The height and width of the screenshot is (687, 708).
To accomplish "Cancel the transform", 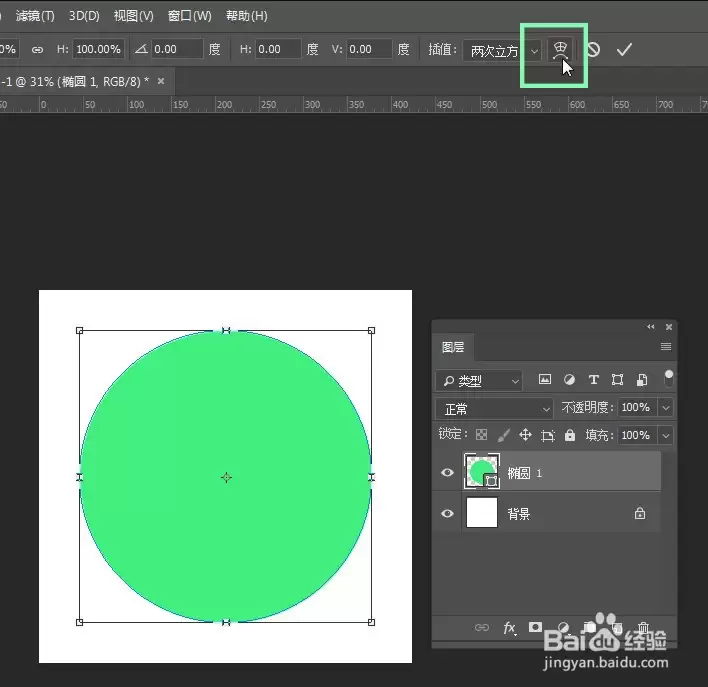I will 593,49.
